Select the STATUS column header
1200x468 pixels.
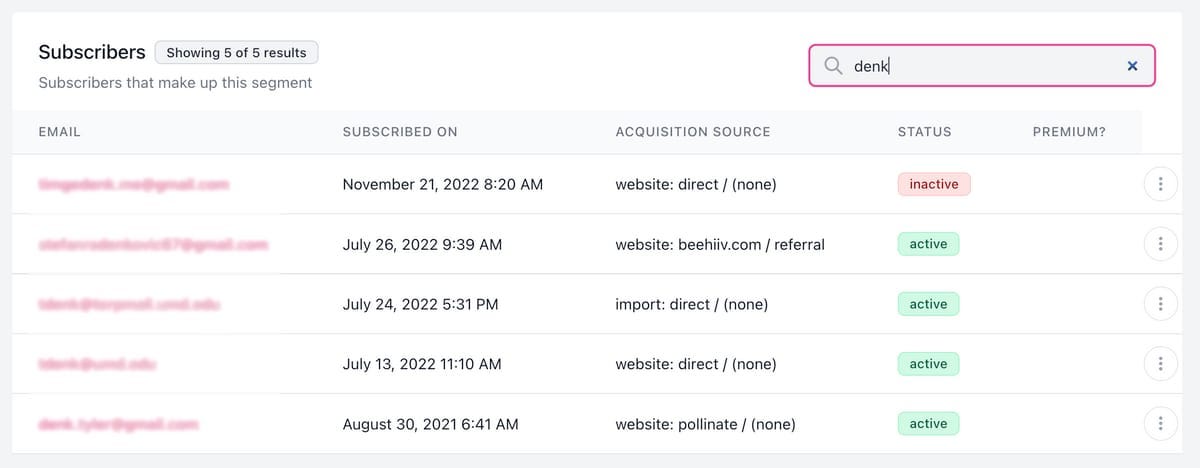(x=925, y=132)
